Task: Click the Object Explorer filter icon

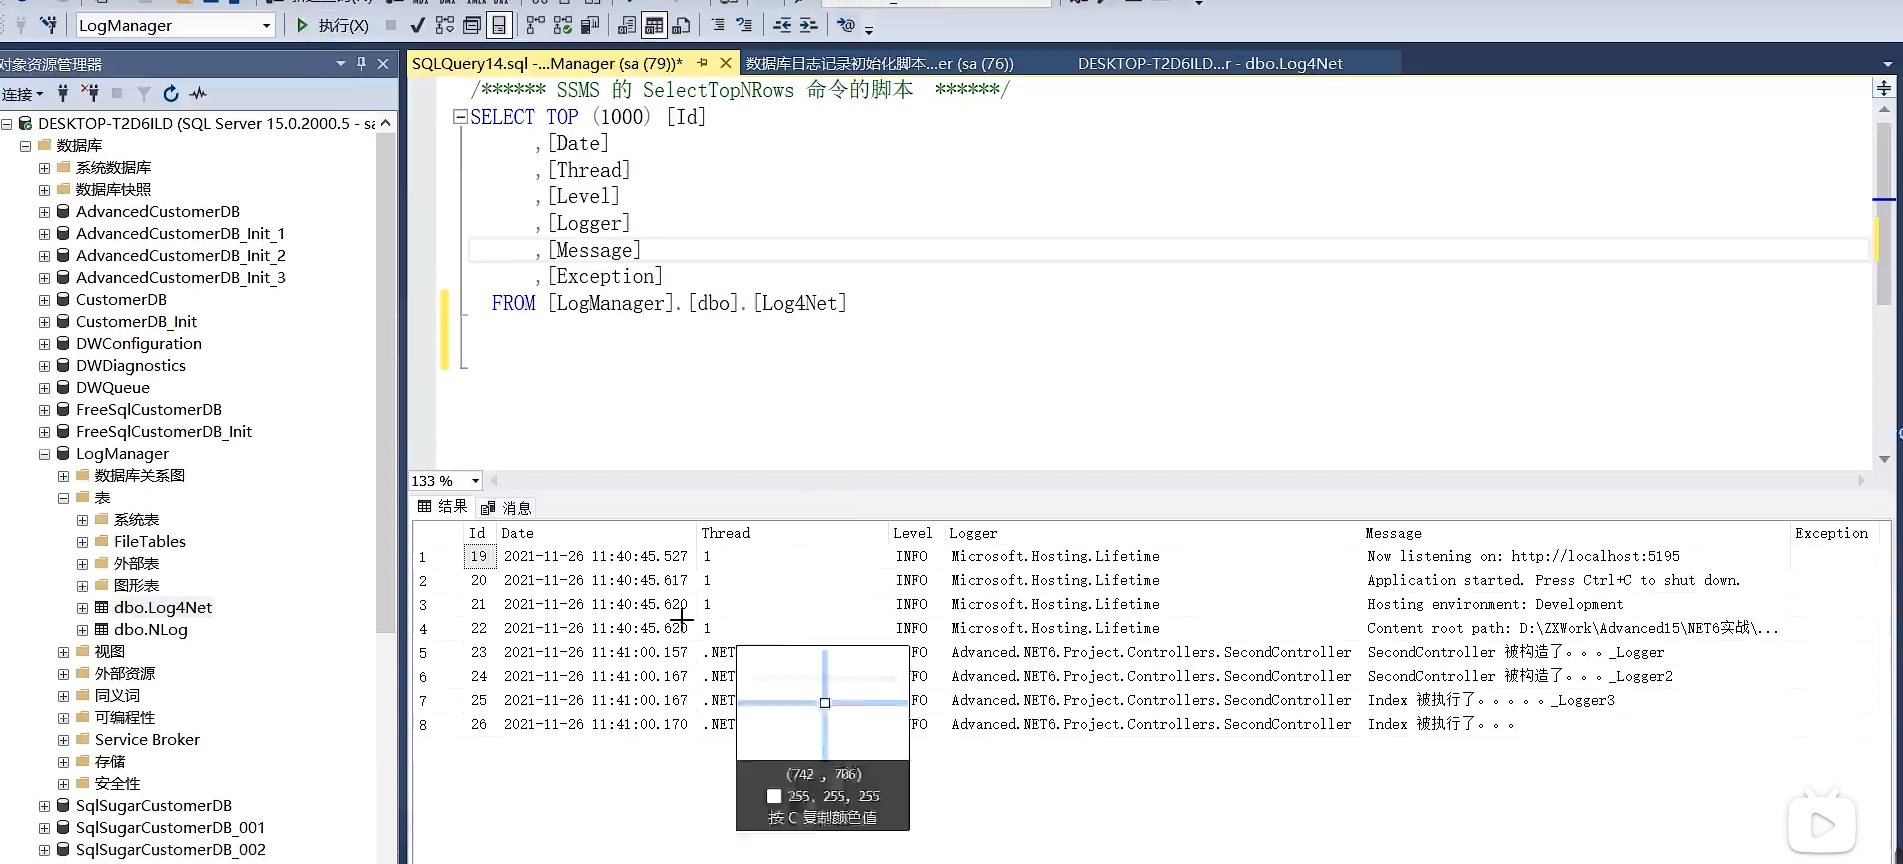Action: point(144,94)
